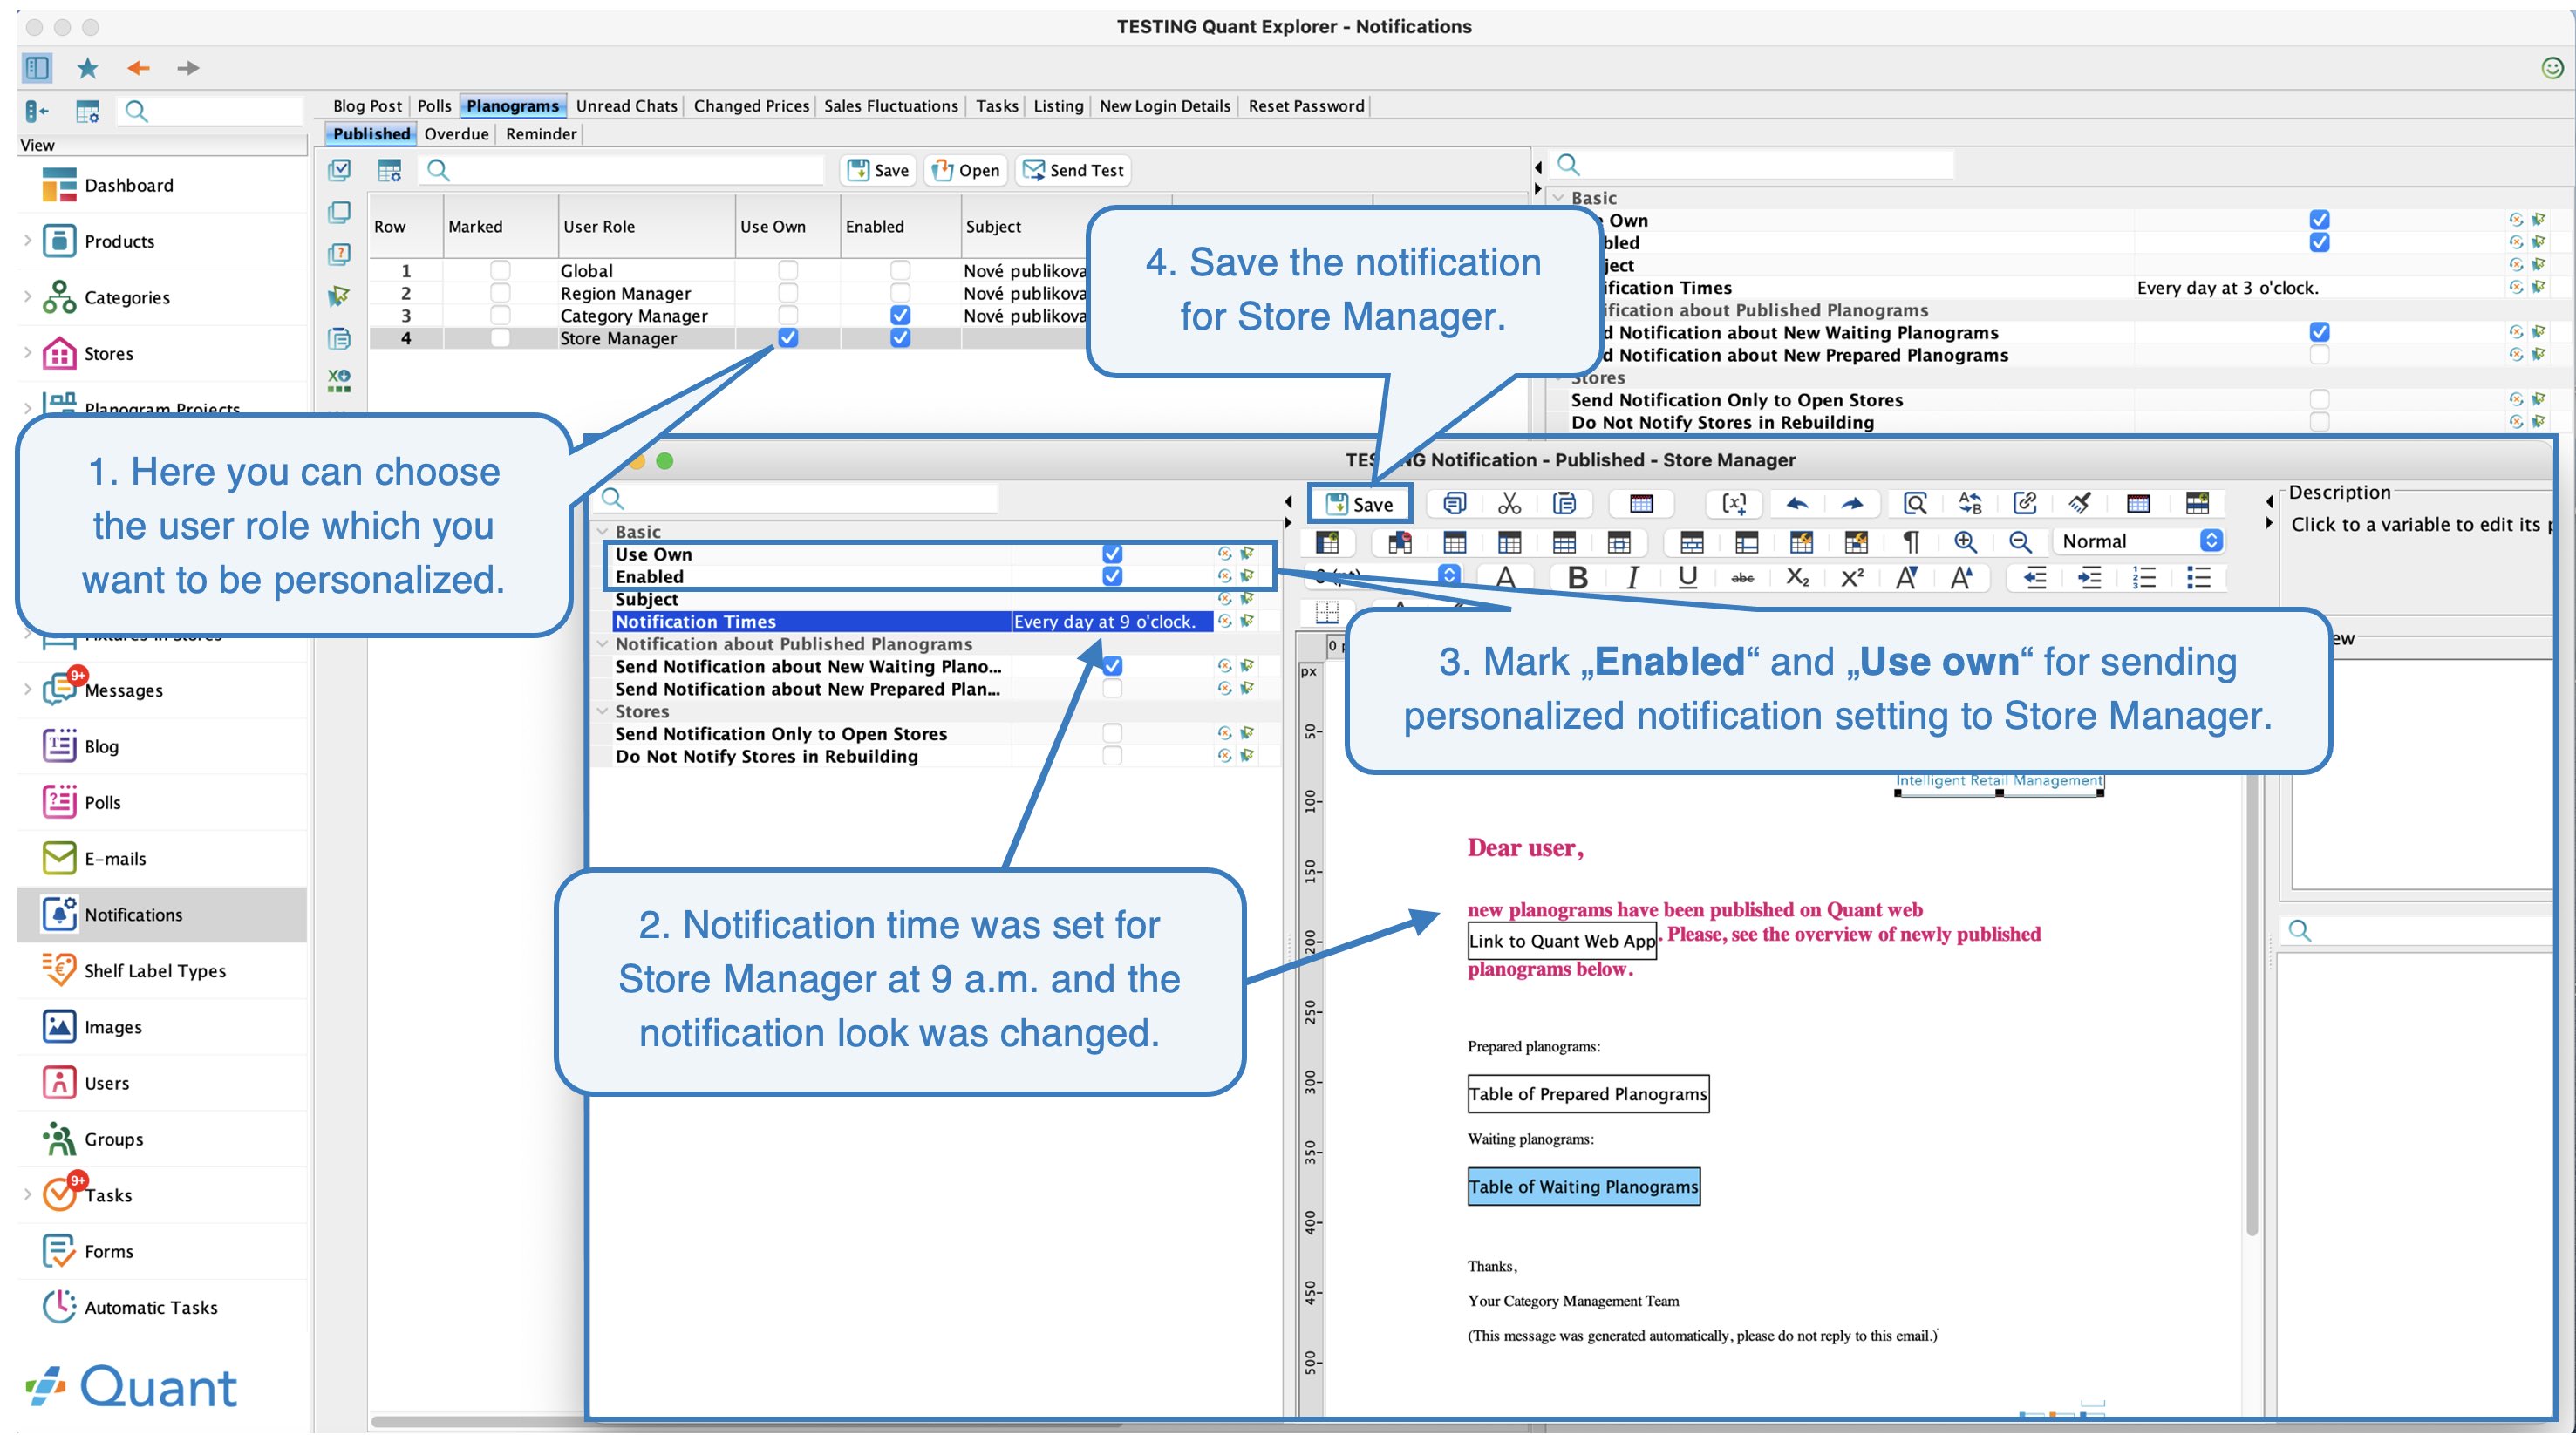Enable New Prepared Planograms notification in dialog

(1112, 689)
